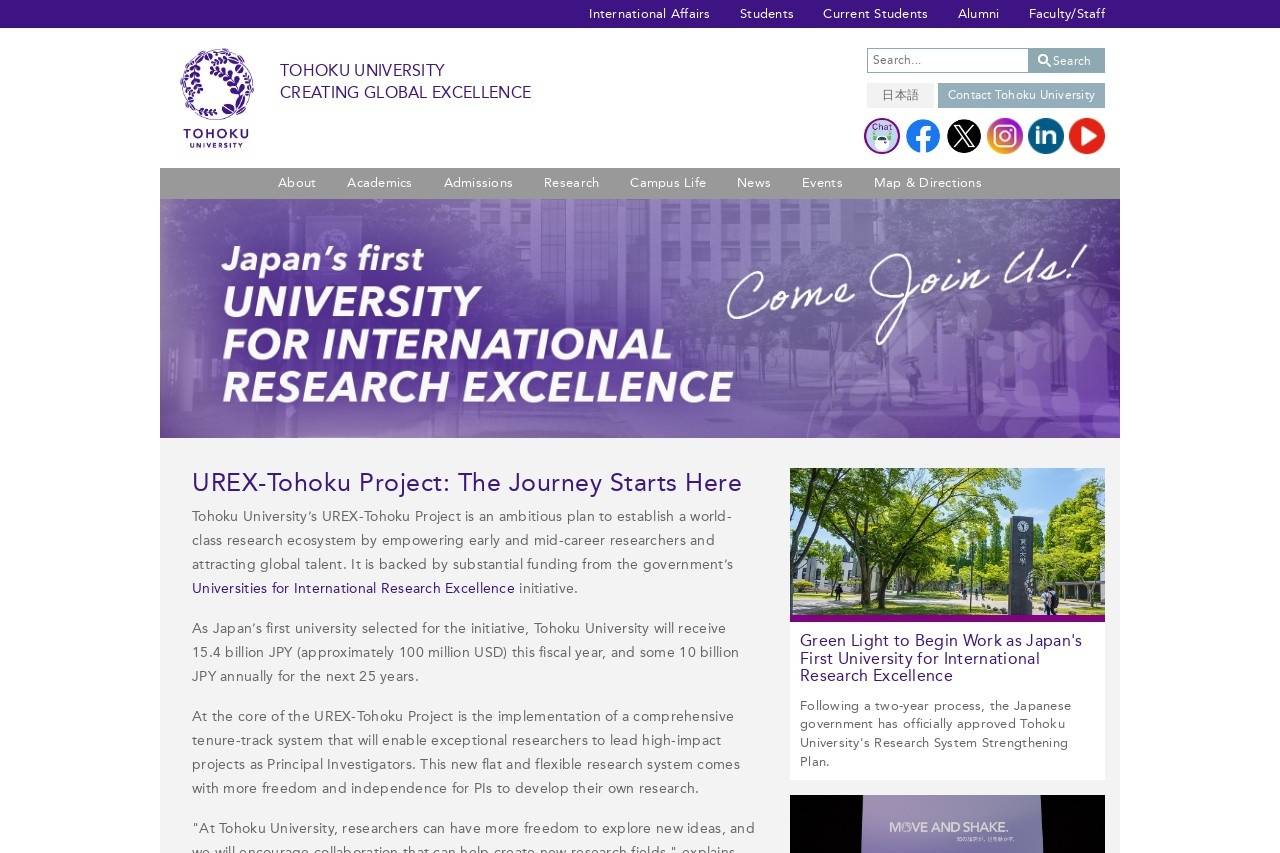Open International Affairs top link

pyautogui.click(x=649, y=14)
